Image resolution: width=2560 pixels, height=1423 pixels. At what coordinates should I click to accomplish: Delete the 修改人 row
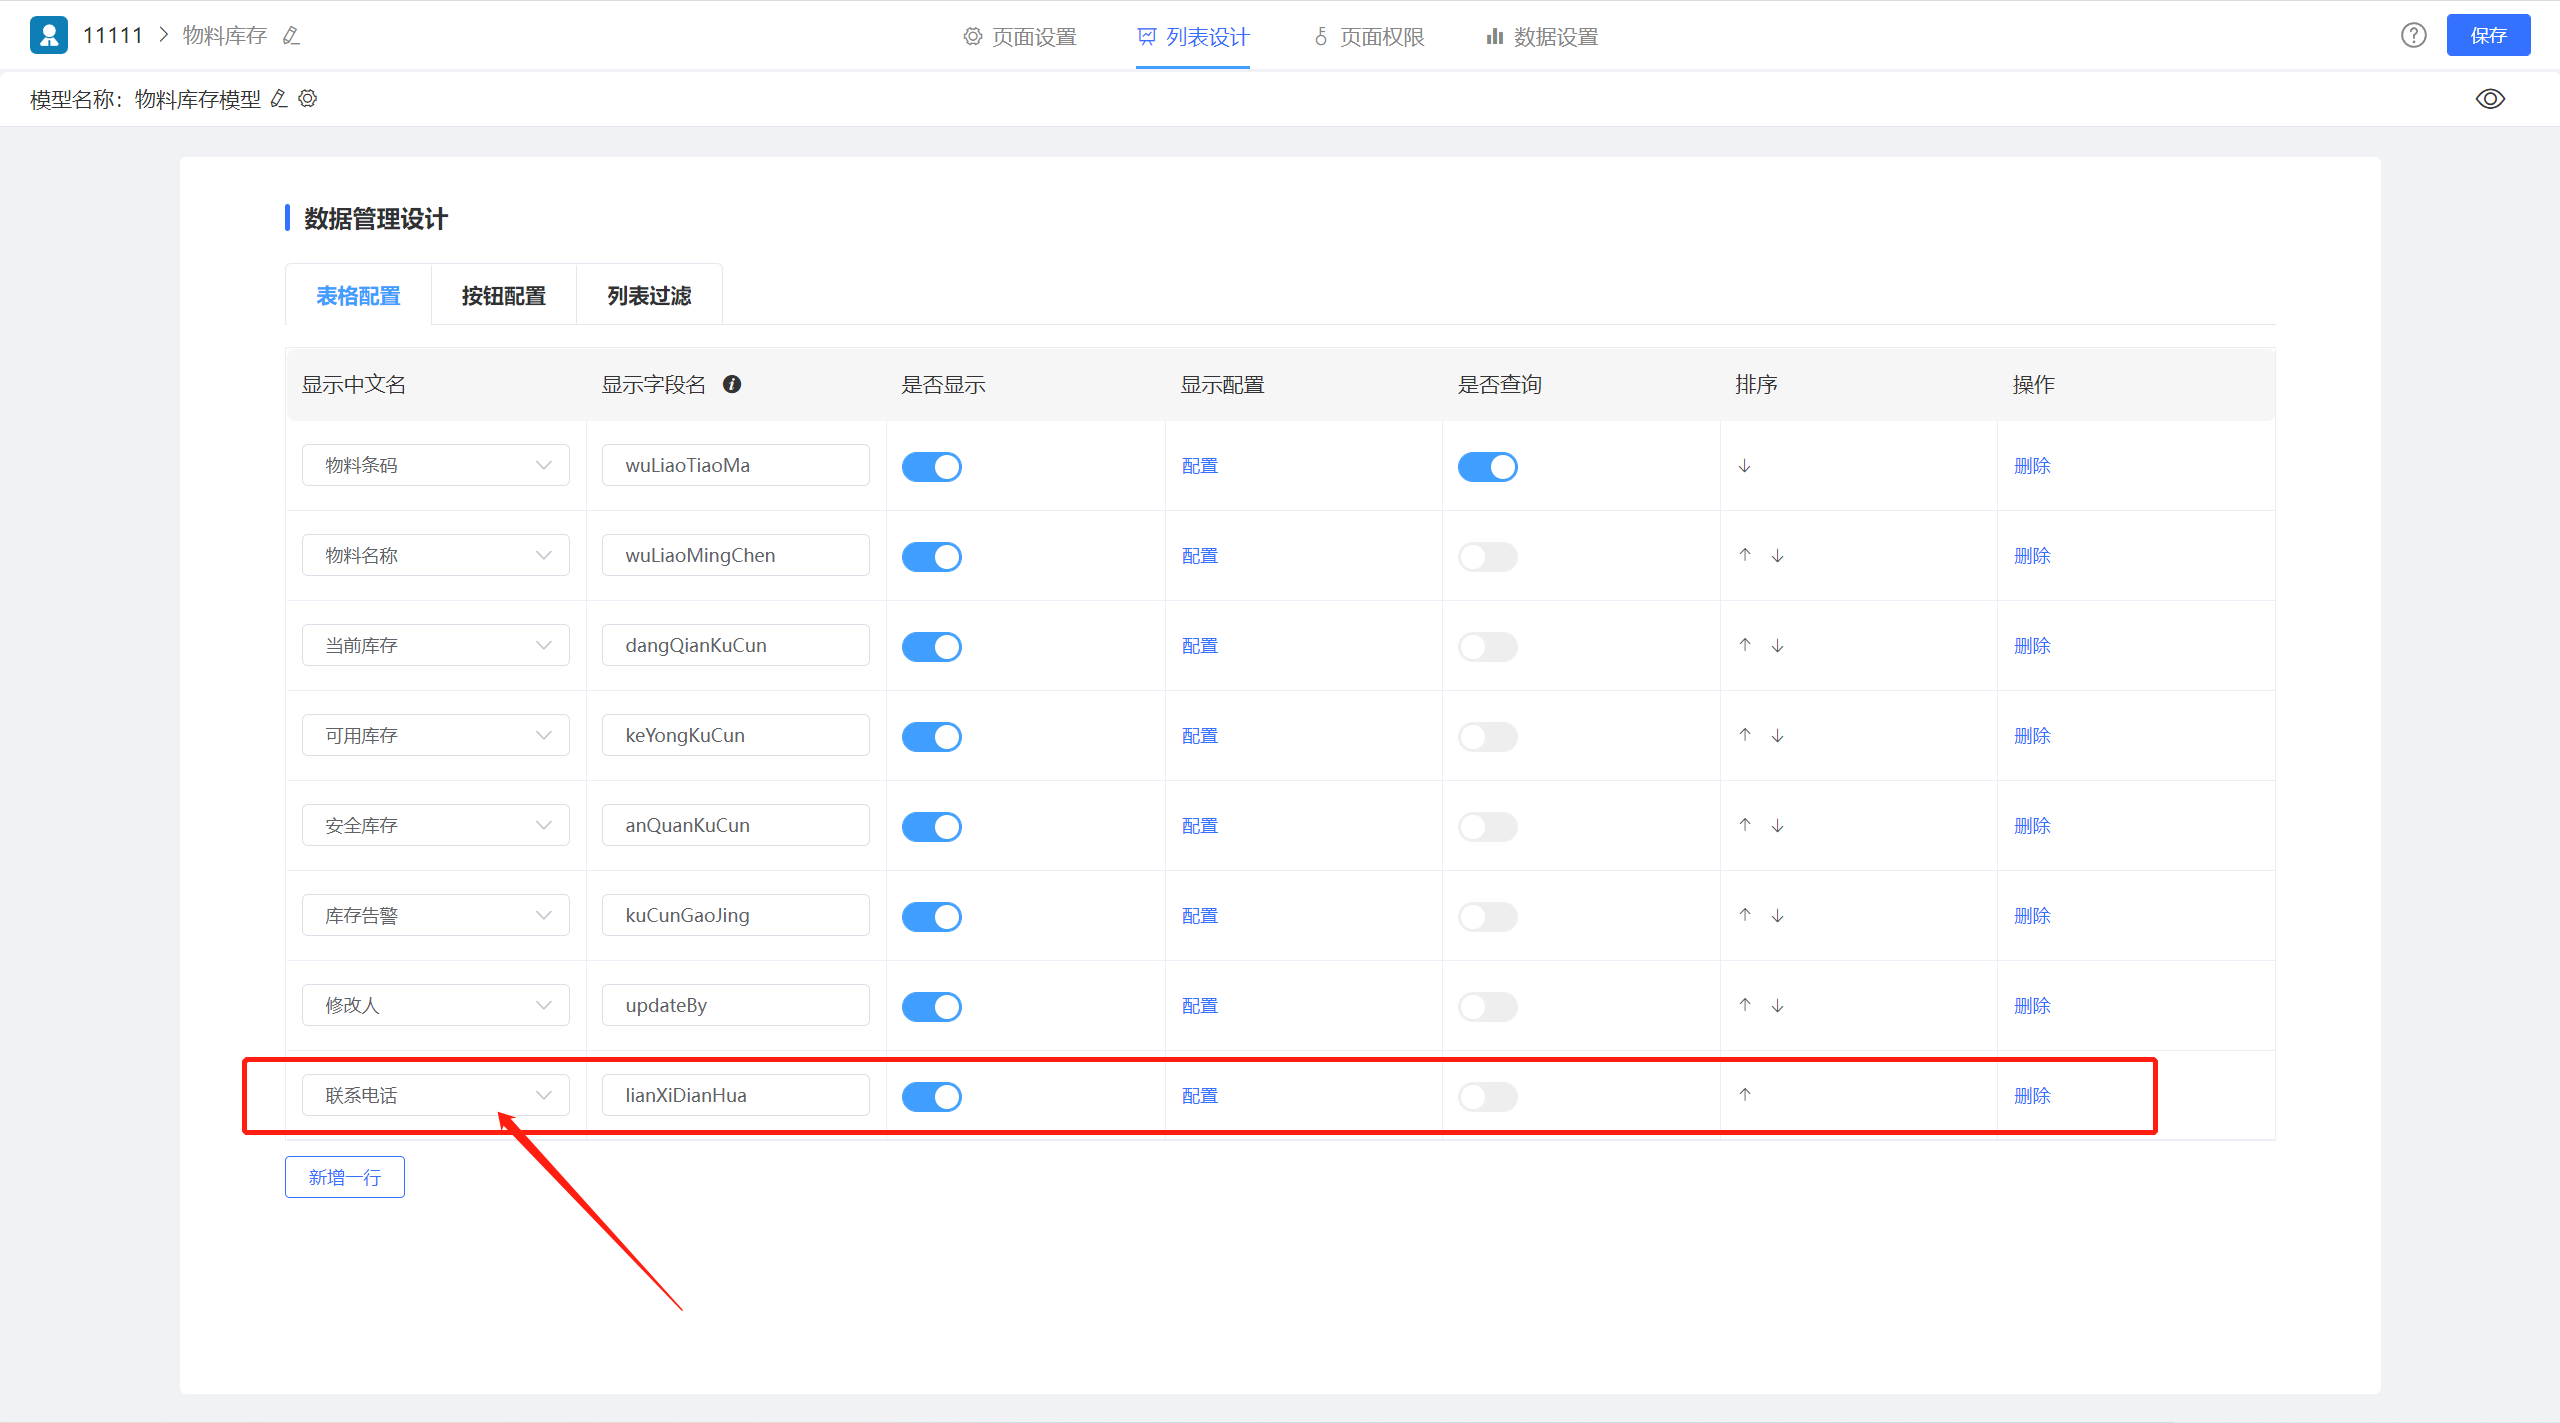(x=2032, y=1006)
